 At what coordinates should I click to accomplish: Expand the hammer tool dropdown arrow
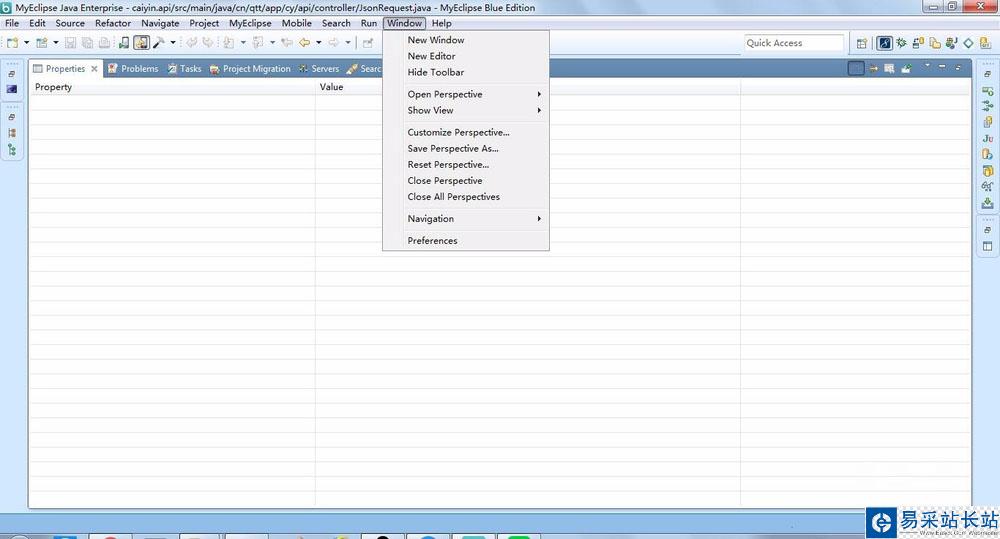pyautogui.click(x=173, y=43)
